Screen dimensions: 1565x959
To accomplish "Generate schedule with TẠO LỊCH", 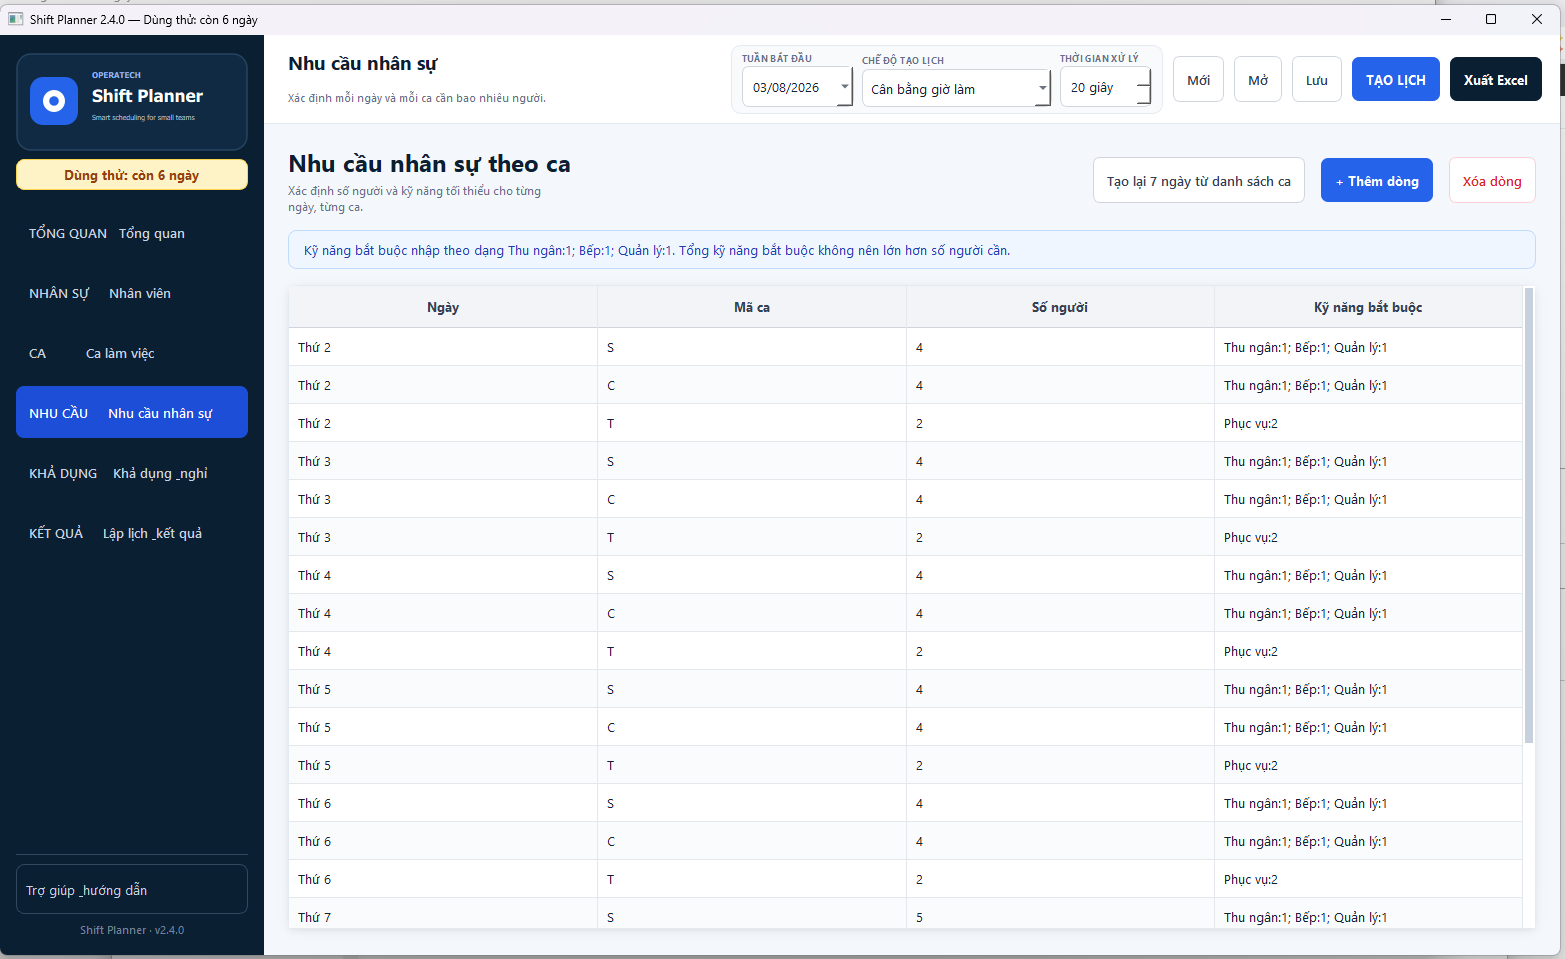I will [x=1396, y=80].
